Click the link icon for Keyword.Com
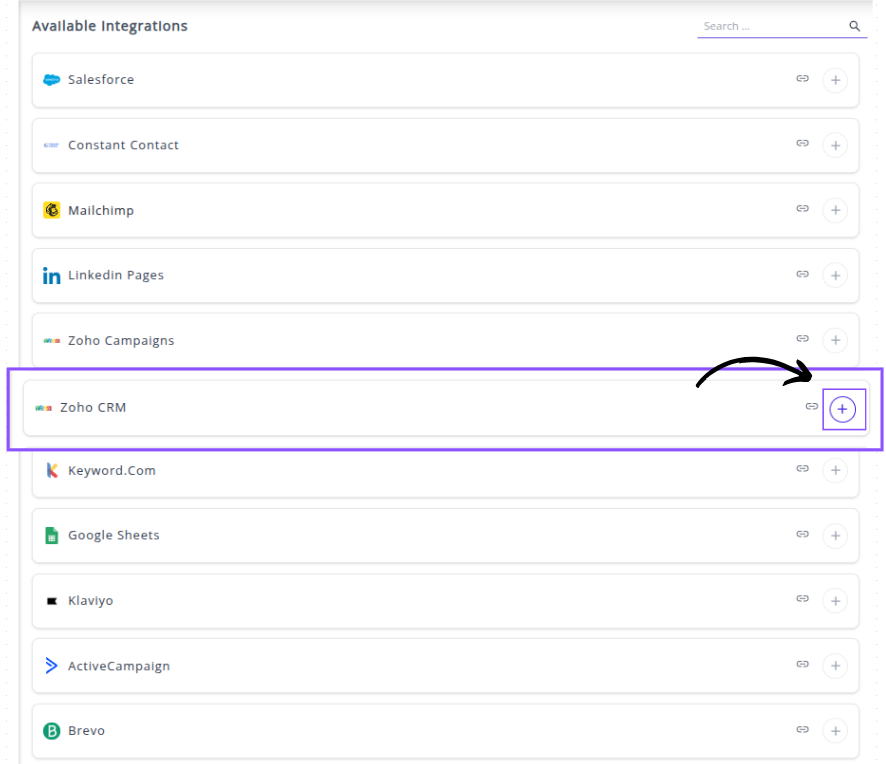Viewport: 886px width, 764px height. click(x=802, y=469)
